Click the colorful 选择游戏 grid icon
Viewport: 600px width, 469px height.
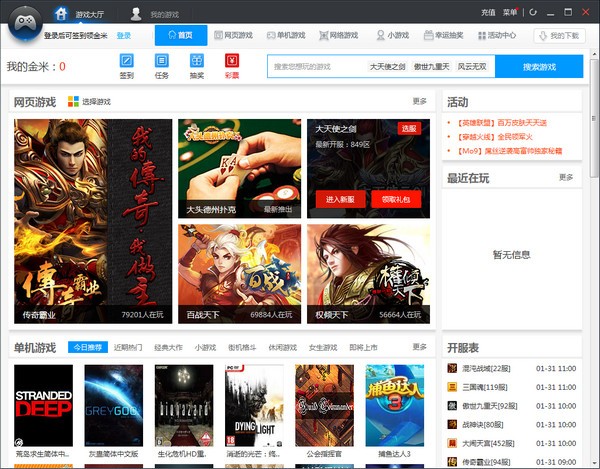coord(73,101)
